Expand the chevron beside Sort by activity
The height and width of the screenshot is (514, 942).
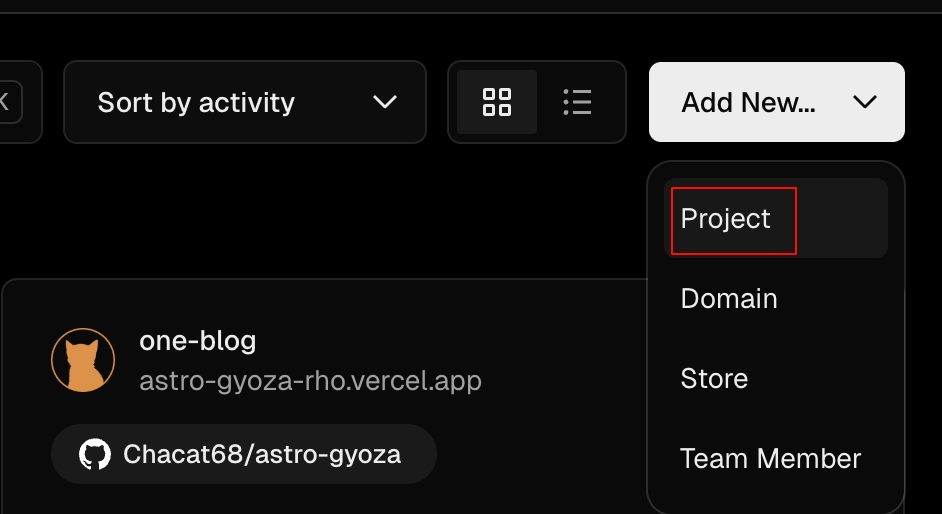(384, 102)
